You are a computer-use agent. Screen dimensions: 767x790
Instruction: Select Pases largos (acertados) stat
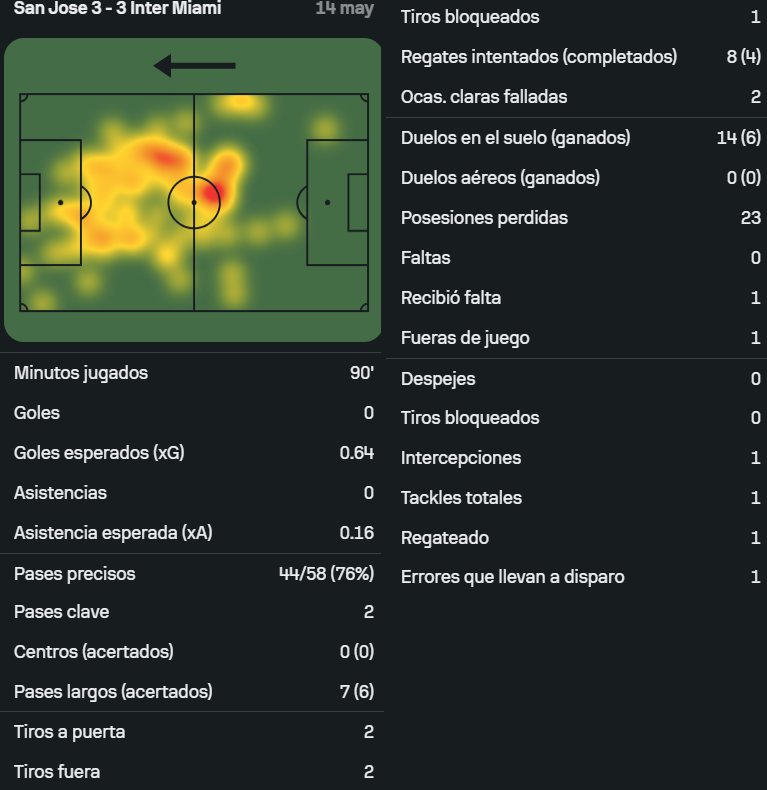[194, 692]
